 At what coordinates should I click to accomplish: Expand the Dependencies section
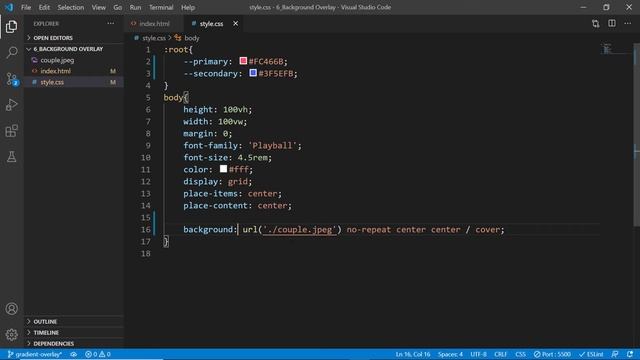[x=74, y=344]
